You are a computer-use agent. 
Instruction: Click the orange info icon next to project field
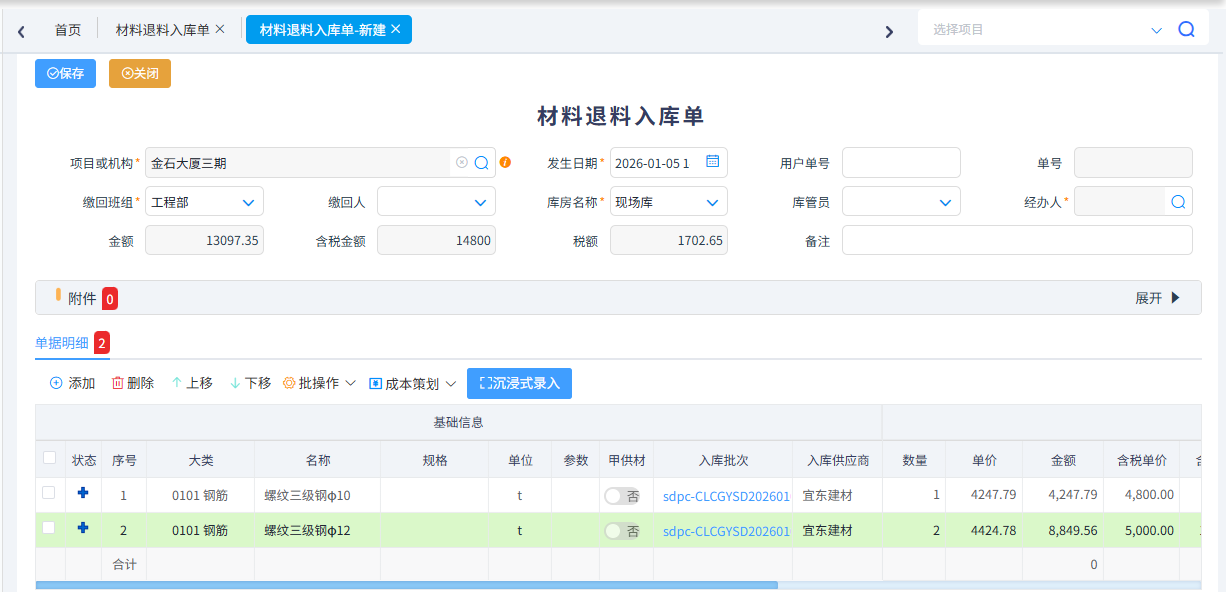pyautogui.click(x=506, y=162)
